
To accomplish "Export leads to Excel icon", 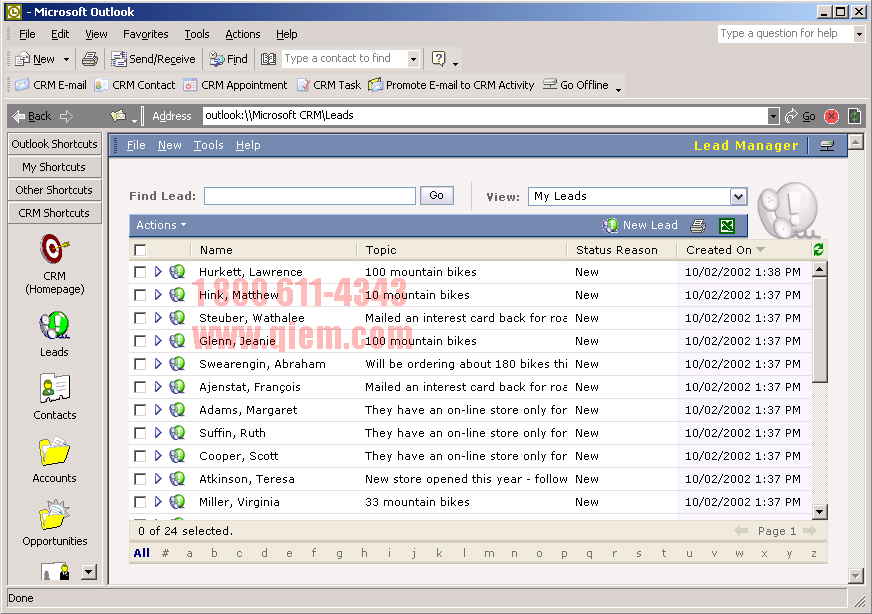I will coord(727,225).
